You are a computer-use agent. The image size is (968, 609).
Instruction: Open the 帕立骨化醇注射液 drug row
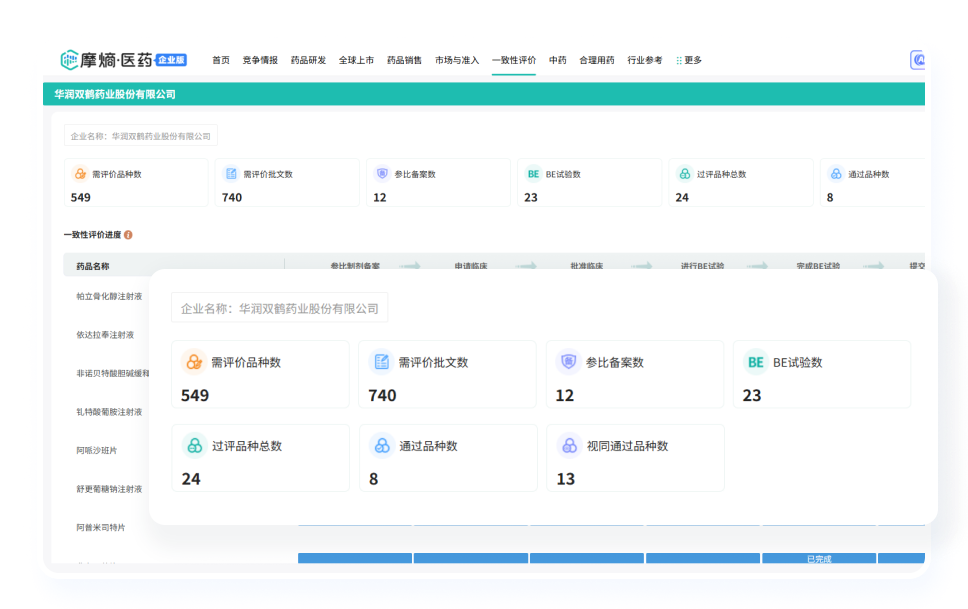point(109,296)
